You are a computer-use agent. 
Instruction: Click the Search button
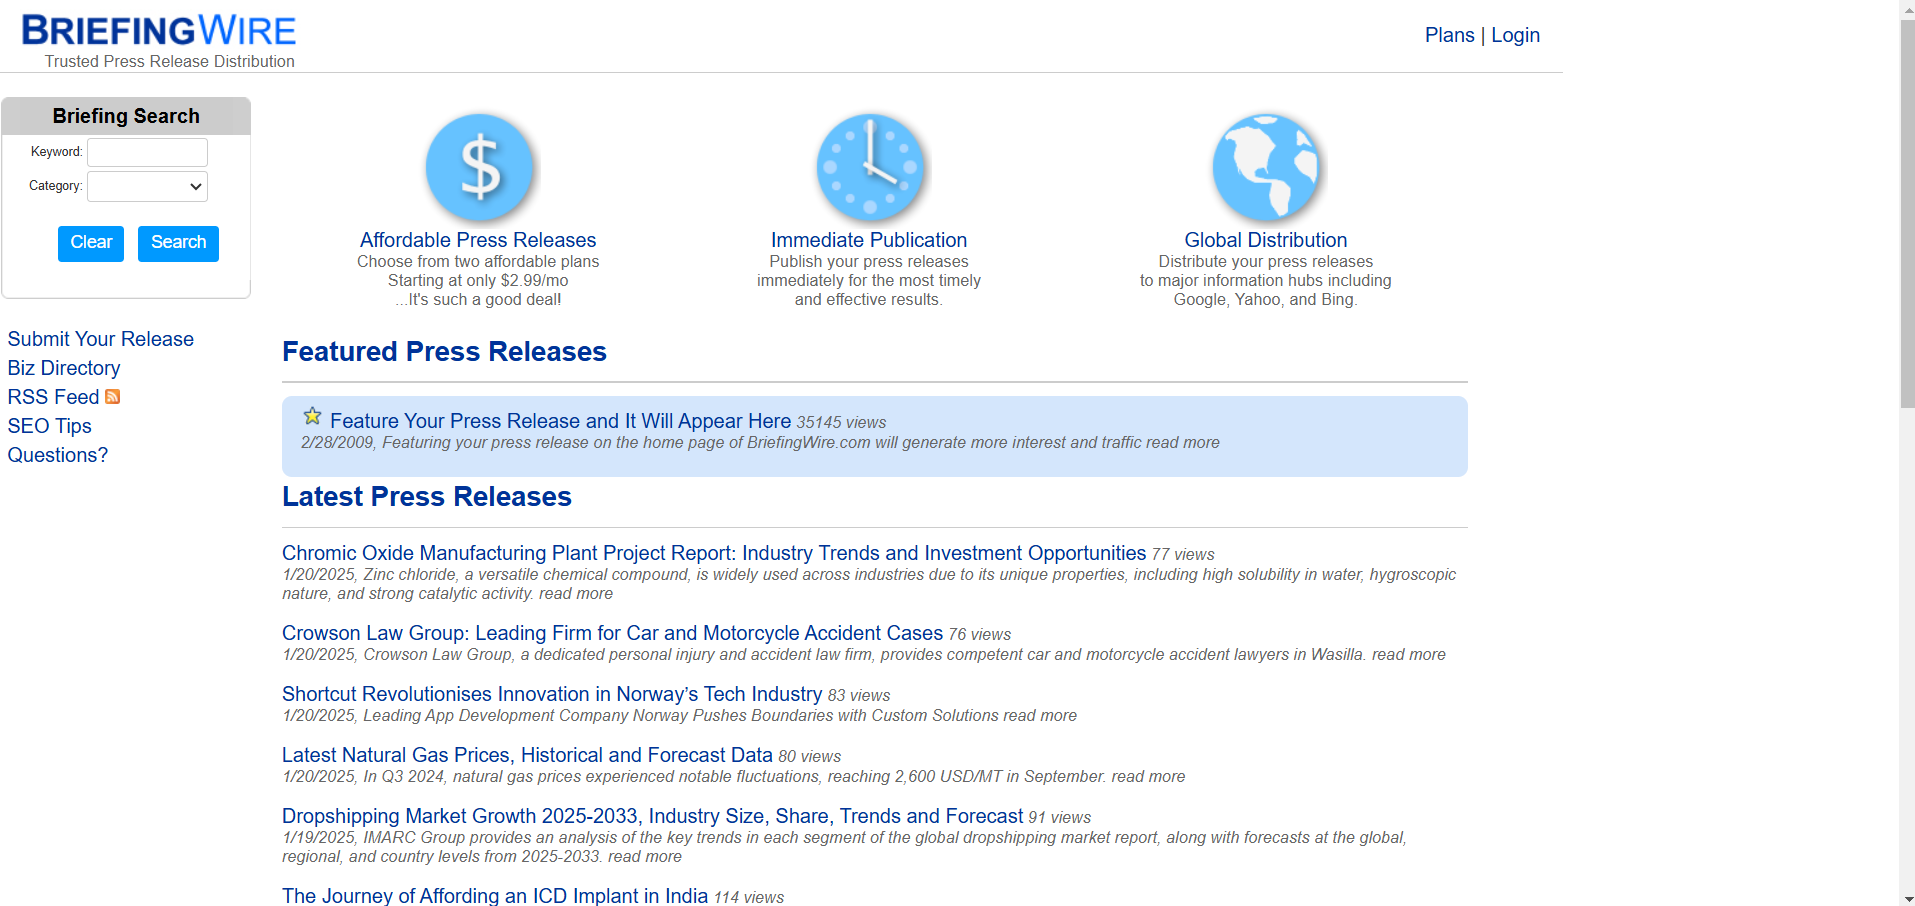178,243
